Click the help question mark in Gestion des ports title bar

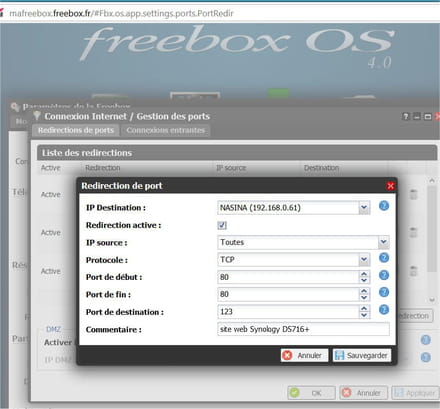405,117
